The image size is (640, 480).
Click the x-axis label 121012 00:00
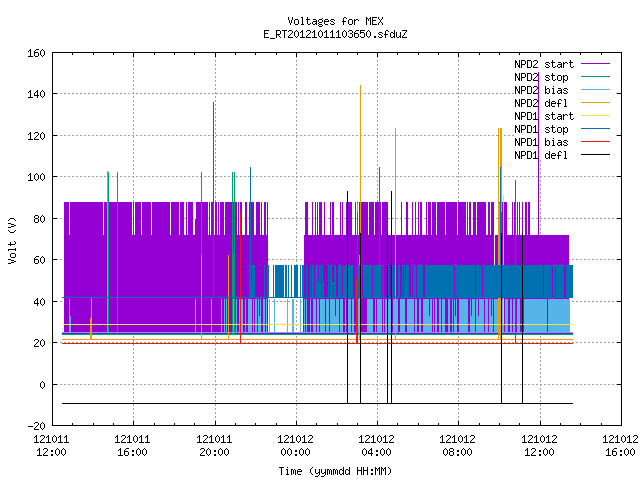pyautogui.click(x=295, y=446)
